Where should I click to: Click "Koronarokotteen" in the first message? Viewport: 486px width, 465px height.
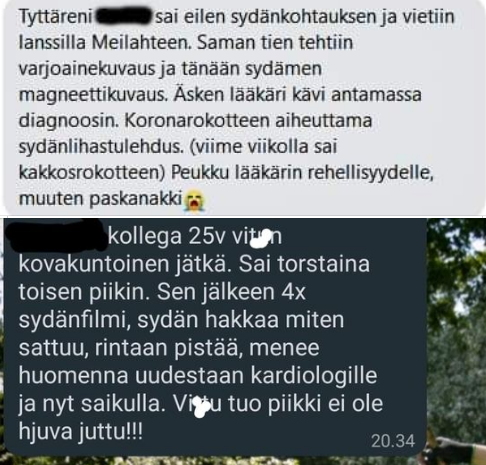197,120
